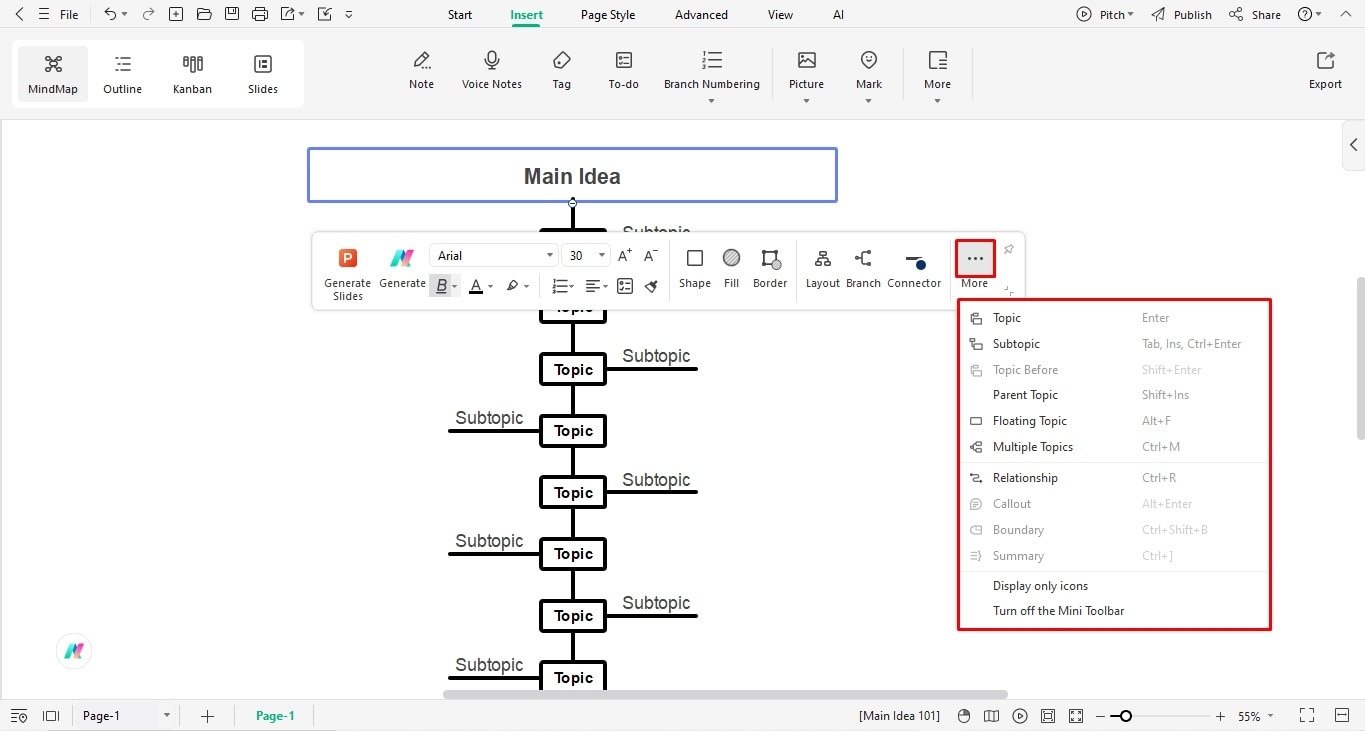The image size is (1365, 731).
Task: Open the Connector style options
Action: click(x=914, y=268)
